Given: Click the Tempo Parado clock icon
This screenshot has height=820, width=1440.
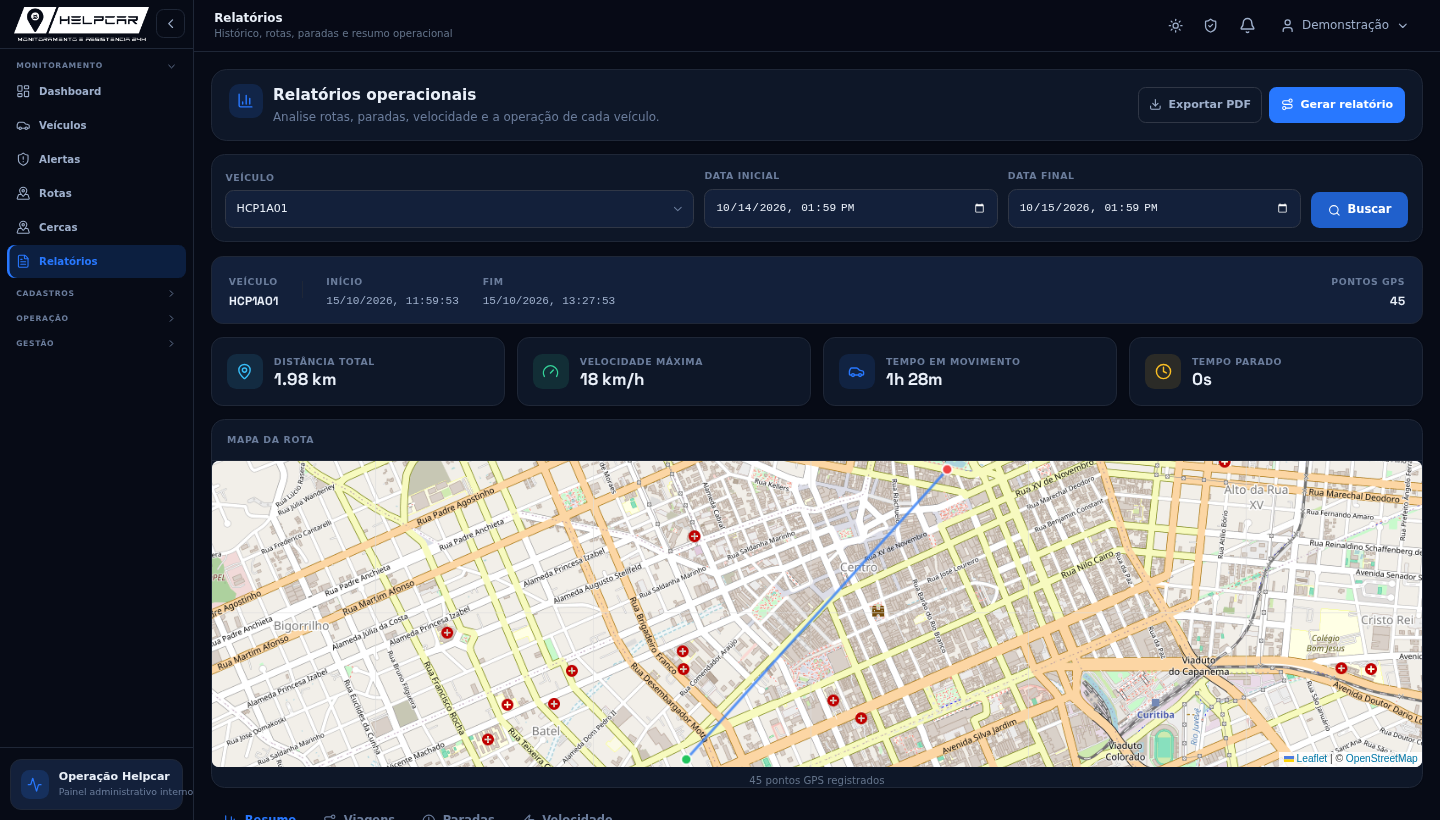Looking at the screenshot, I should pos(1163,371).
